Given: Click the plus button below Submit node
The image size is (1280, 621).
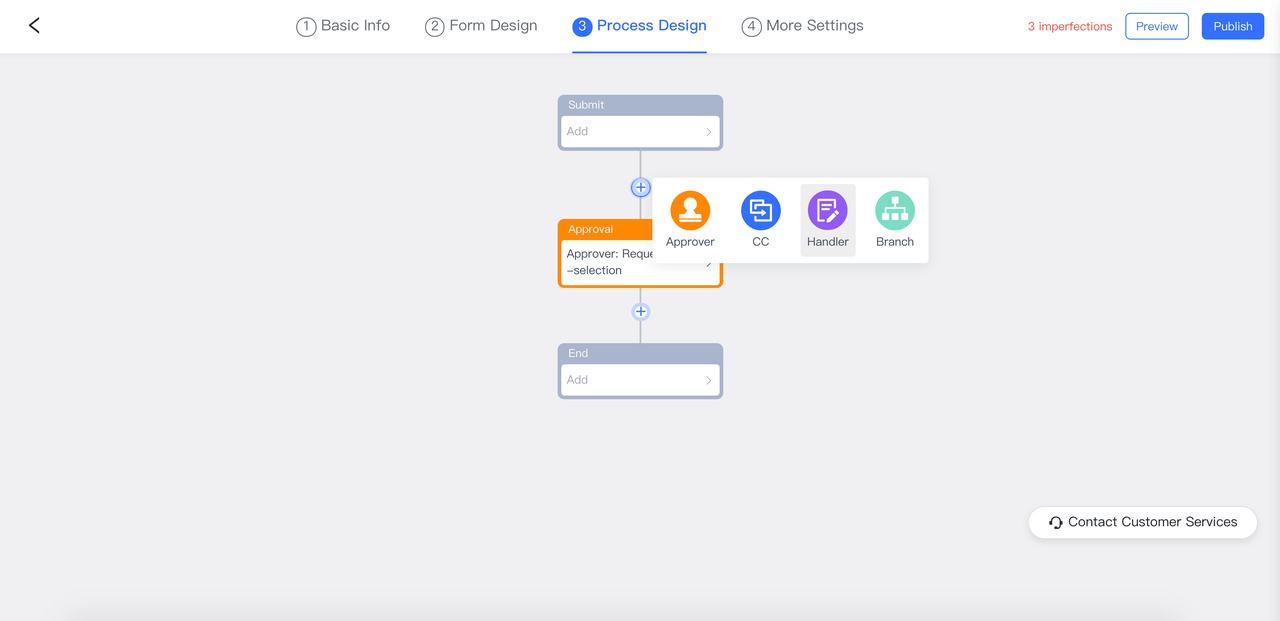Looking at the screenshot, I should pyautogui.click(x=641, y=188).
